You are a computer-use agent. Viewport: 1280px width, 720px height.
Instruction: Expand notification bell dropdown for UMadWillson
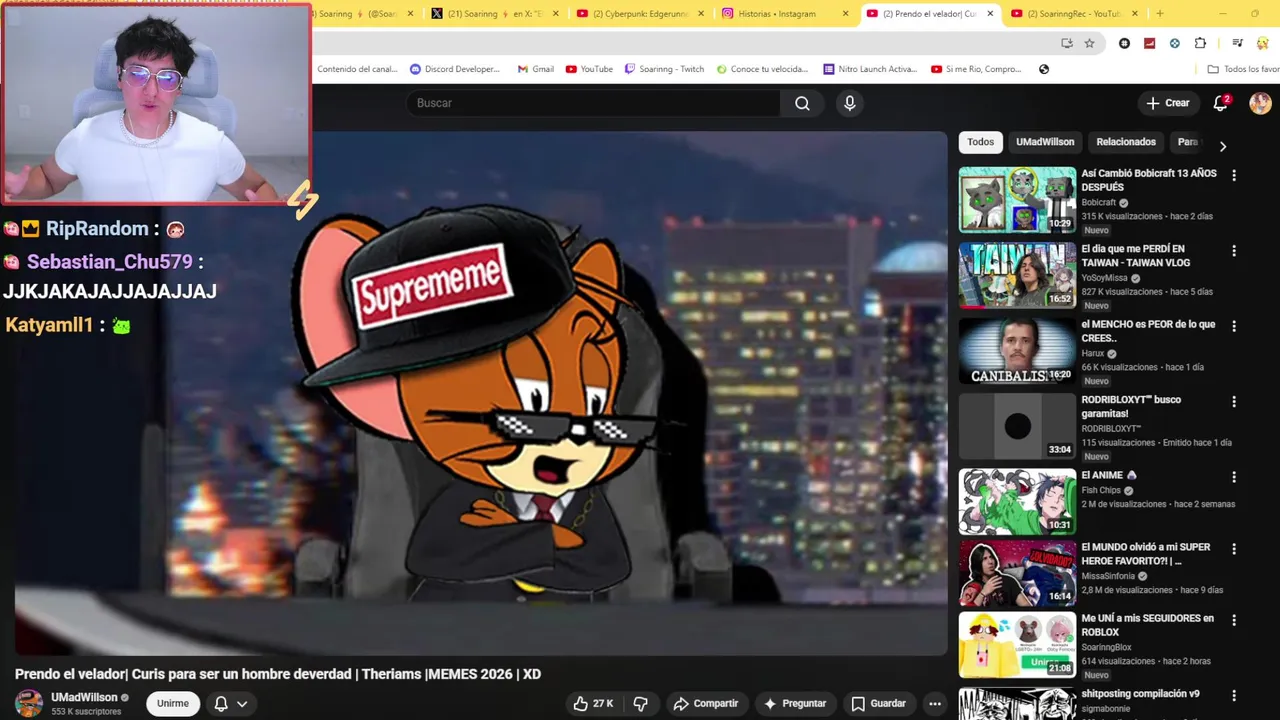tap(230, 703)
